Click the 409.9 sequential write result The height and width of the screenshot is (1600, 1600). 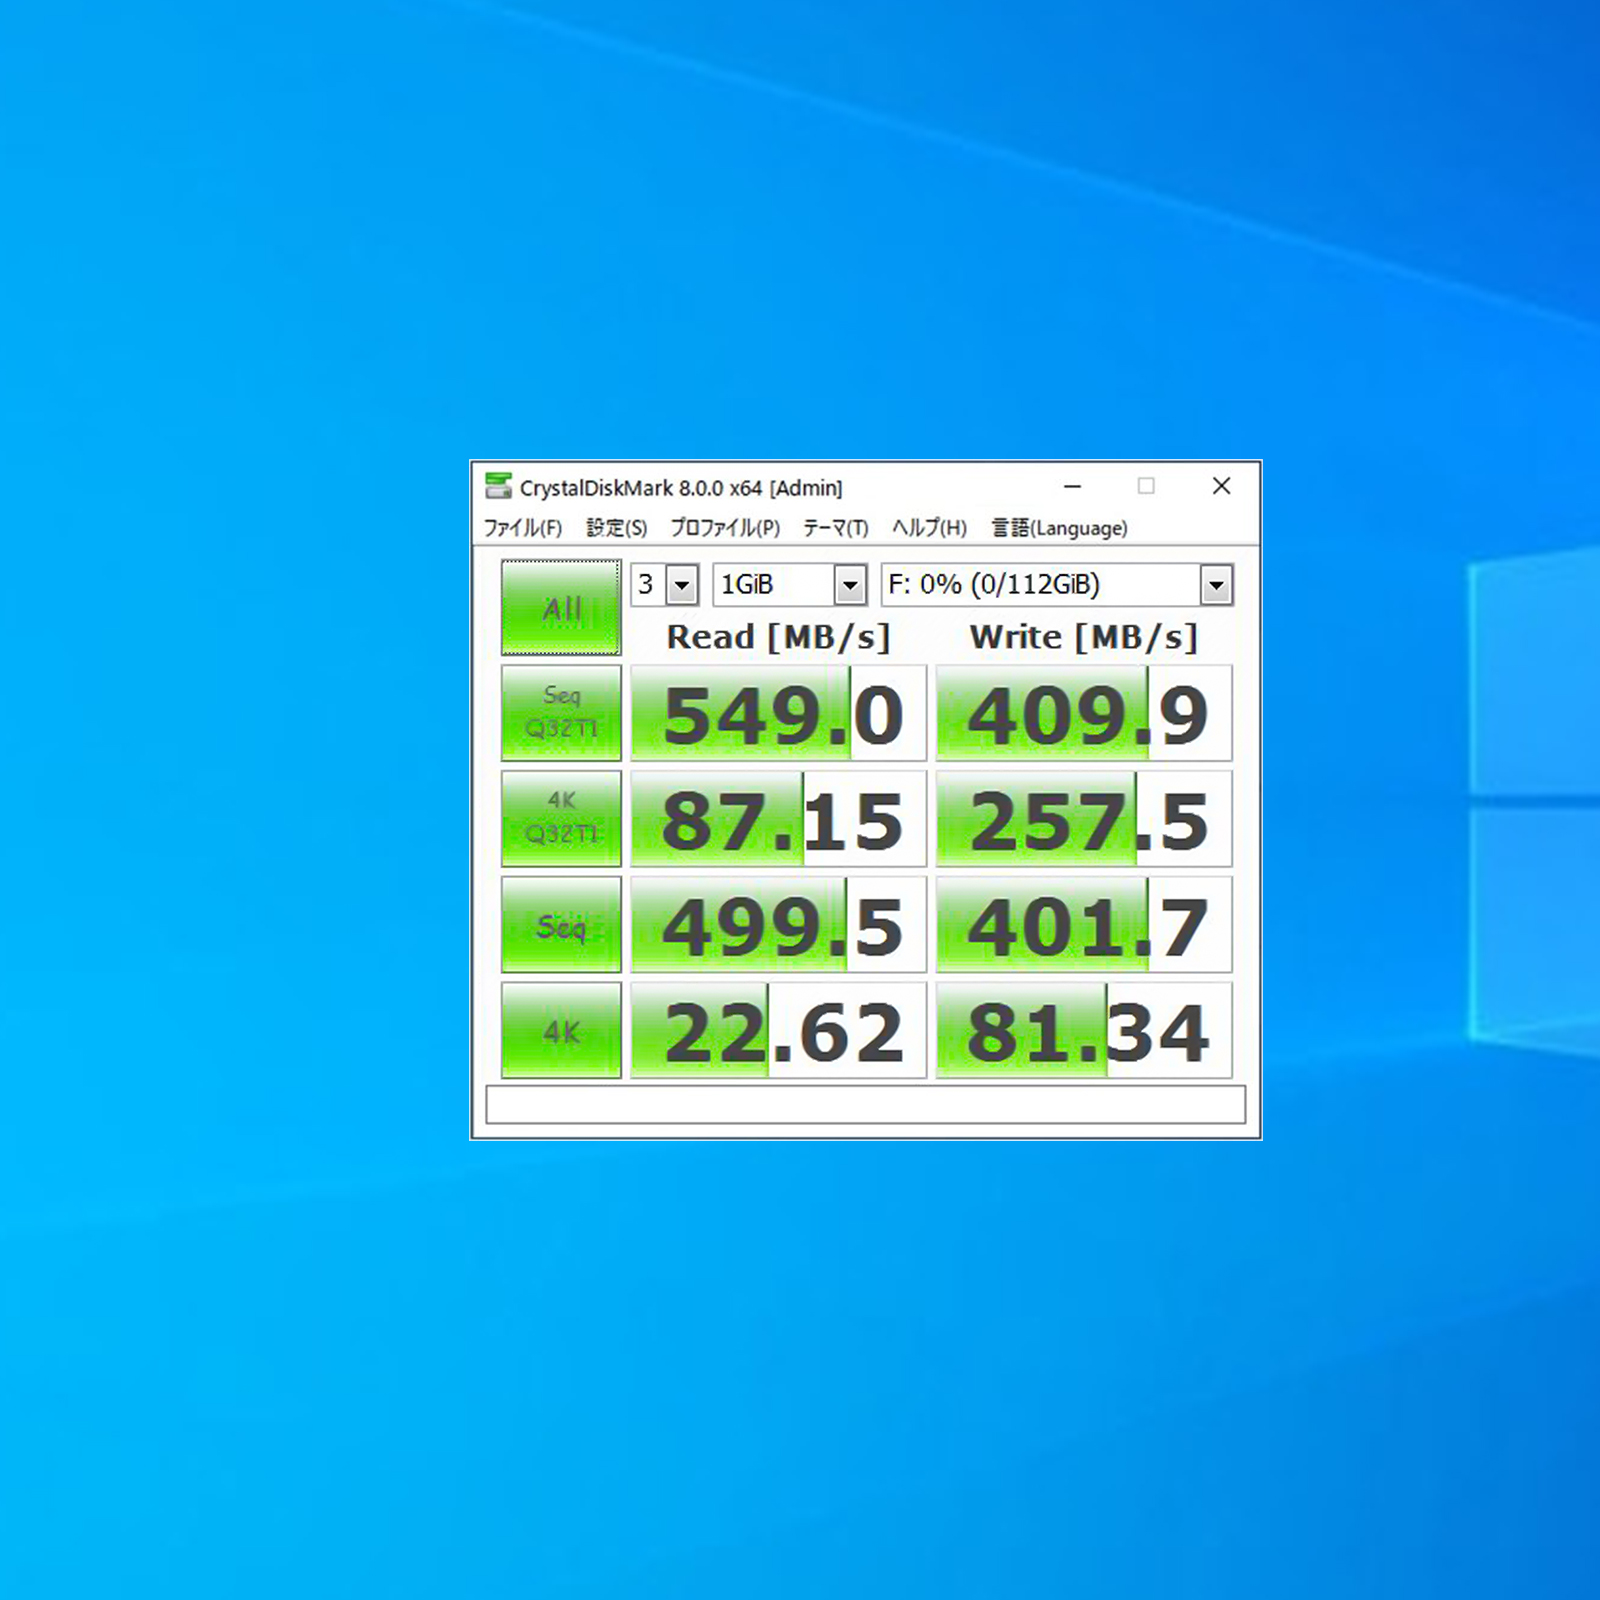tap(1084, 714)
